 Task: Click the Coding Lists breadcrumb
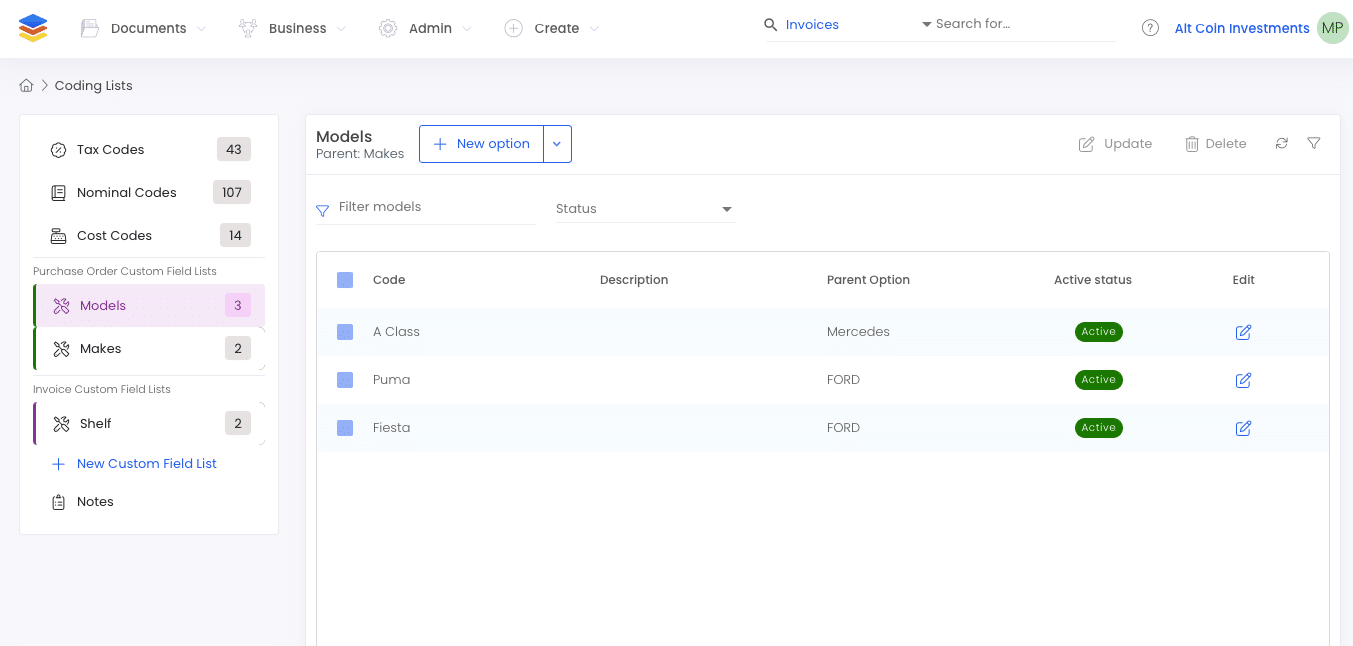(x=93, y=86)
